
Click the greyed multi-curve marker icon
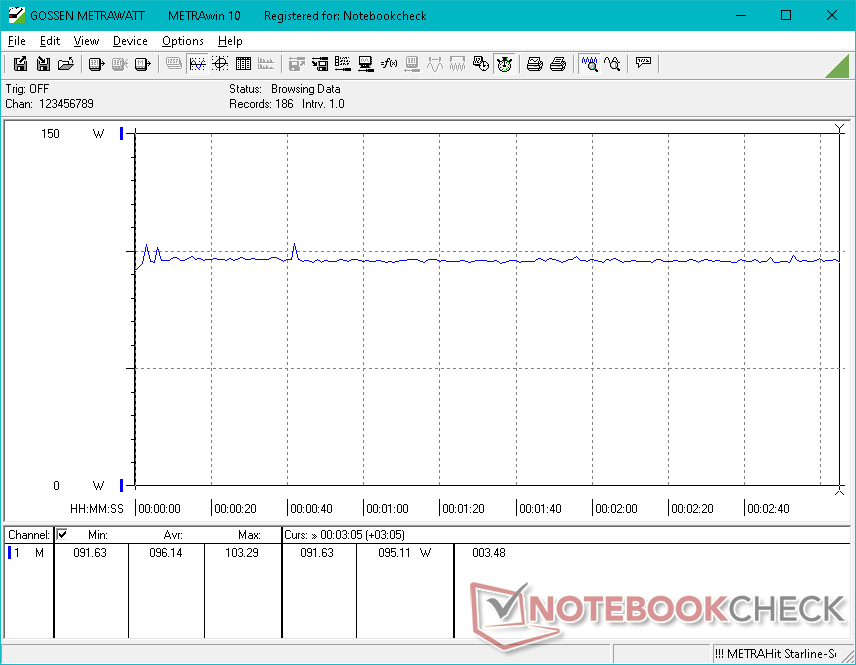pos(457,64)
